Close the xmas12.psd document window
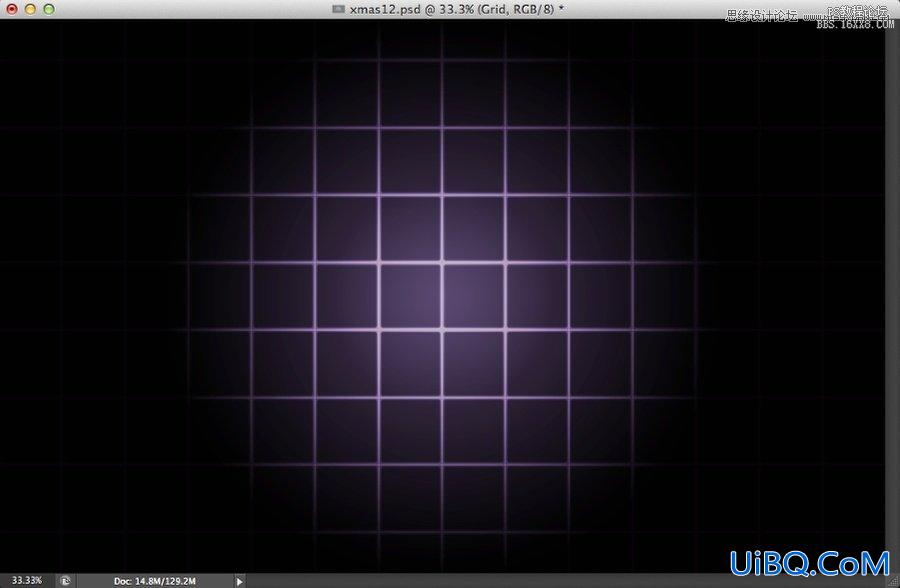Screen dimensions: 900x588 tap(11, 9)
